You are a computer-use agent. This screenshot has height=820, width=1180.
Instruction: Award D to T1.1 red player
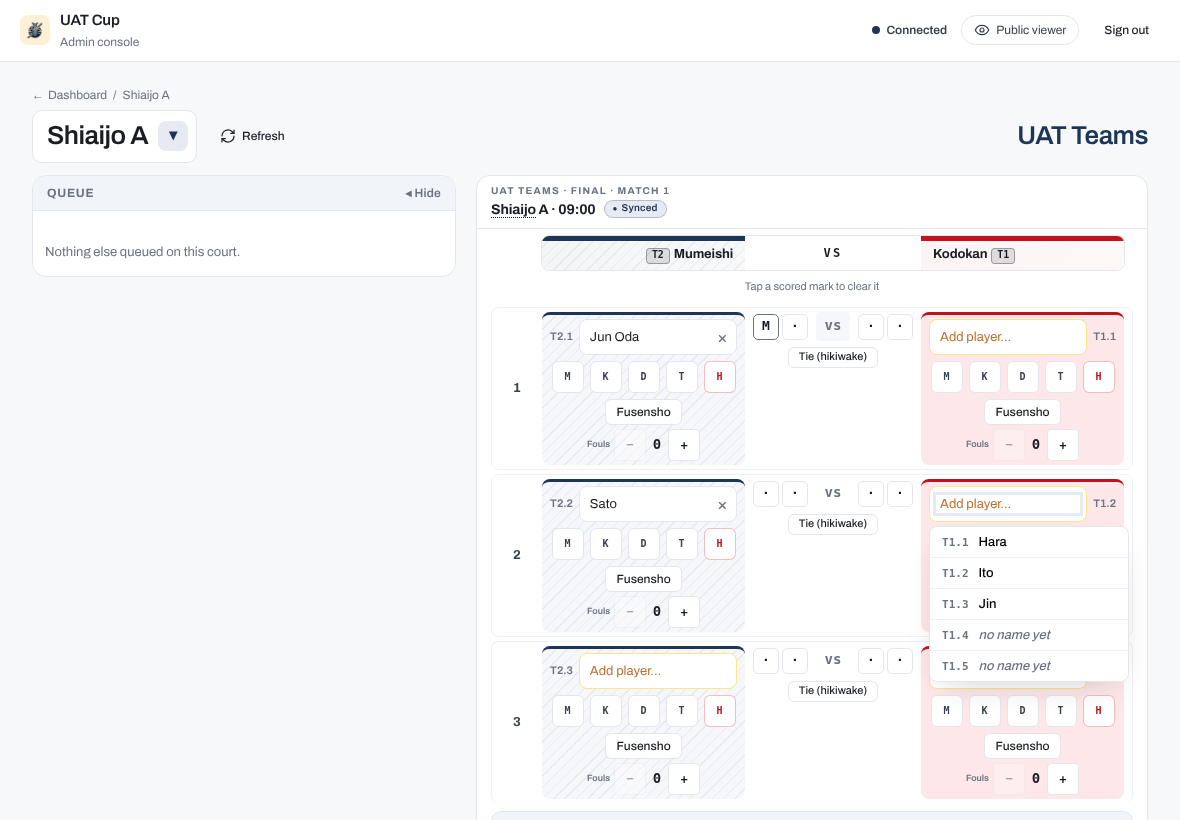coord(1022,376)
